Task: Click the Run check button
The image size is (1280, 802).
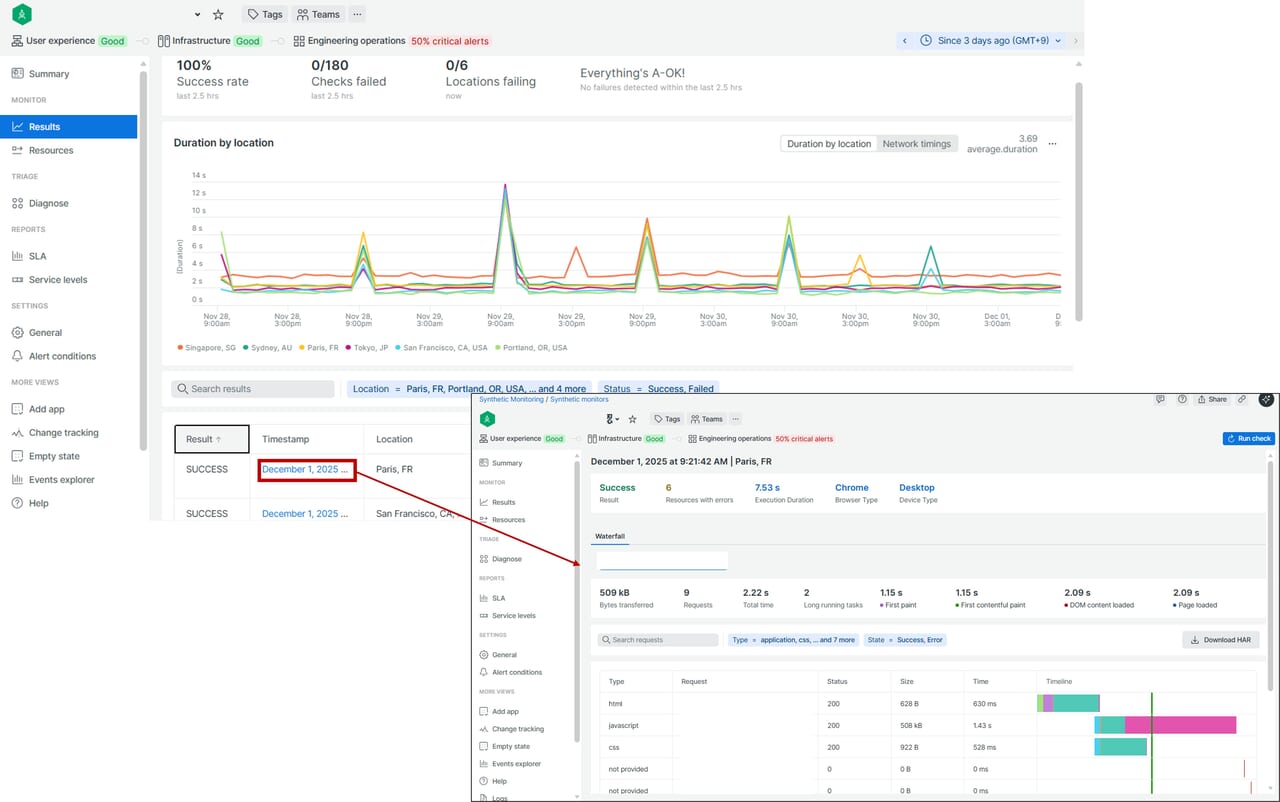Action: [1248, 439]
